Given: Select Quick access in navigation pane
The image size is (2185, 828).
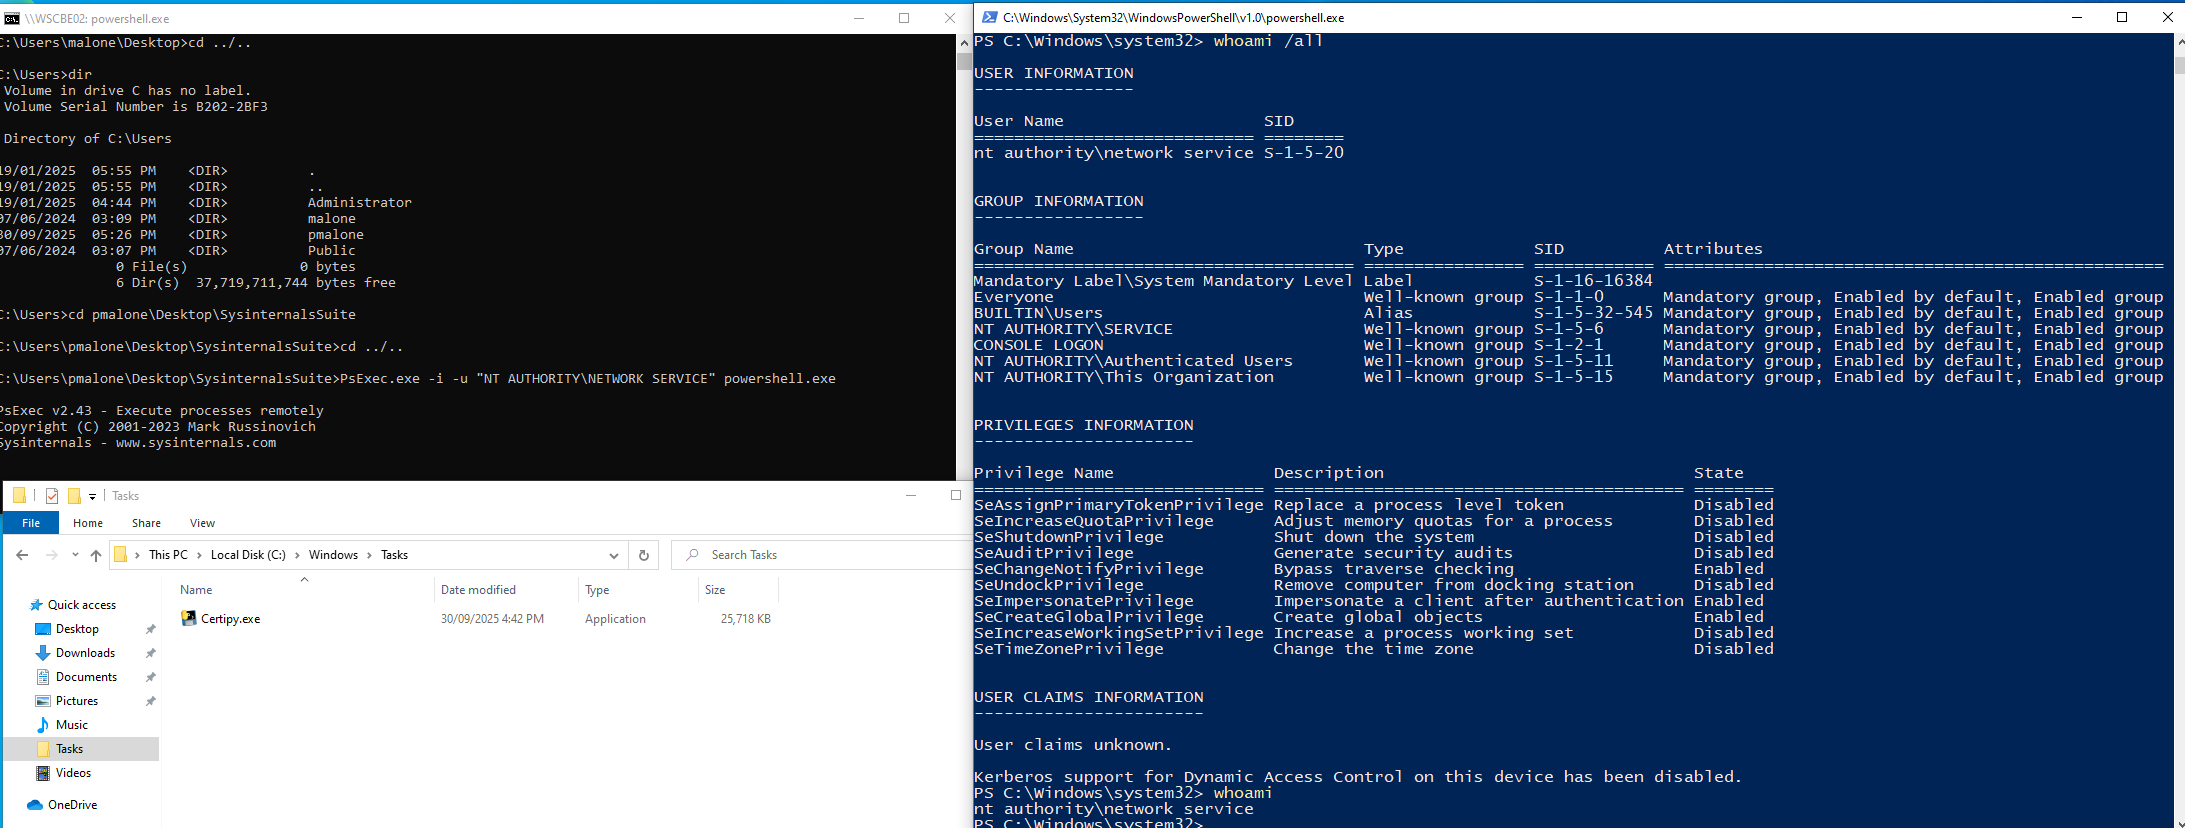Looking at the screenshot, I should pyautogui.click(x=82, y=605).
